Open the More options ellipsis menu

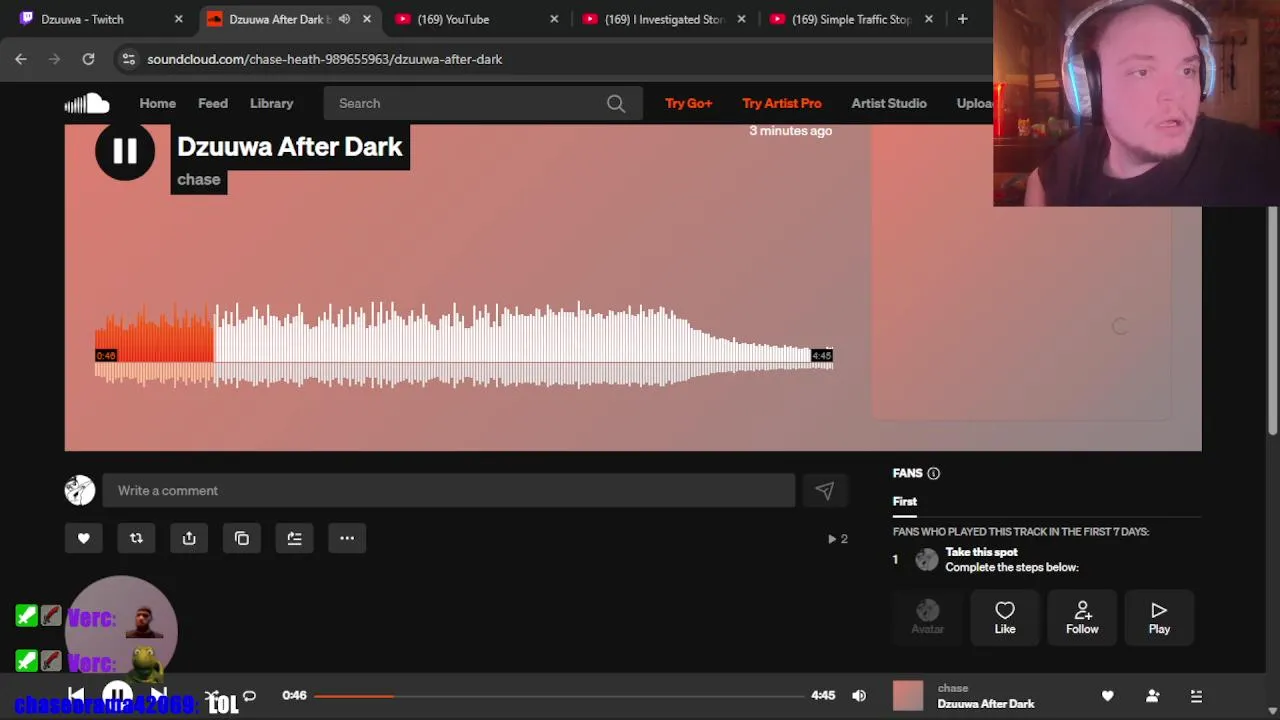[x=347, y=538]
